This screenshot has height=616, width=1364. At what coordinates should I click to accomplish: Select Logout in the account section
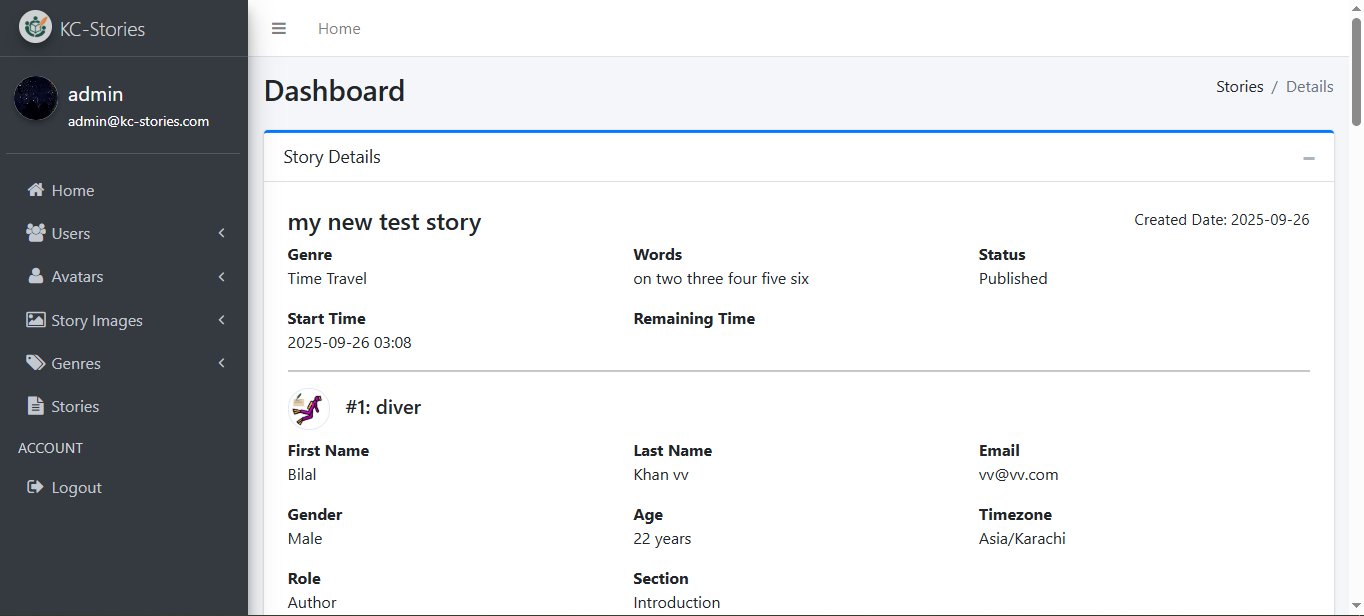point(124,487)
